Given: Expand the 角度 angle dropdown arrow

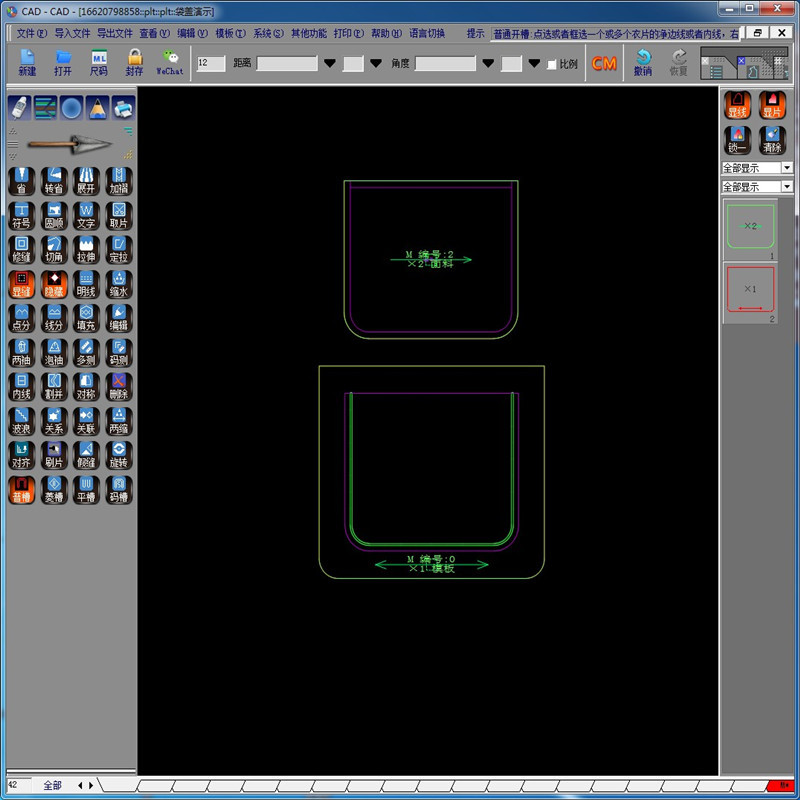Looking at the screenshot, I should (x=488, y=64).
